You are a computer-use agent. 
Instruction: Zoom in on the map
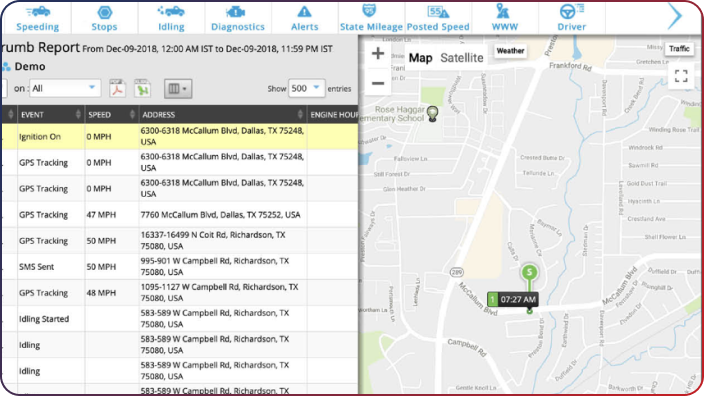378,53
